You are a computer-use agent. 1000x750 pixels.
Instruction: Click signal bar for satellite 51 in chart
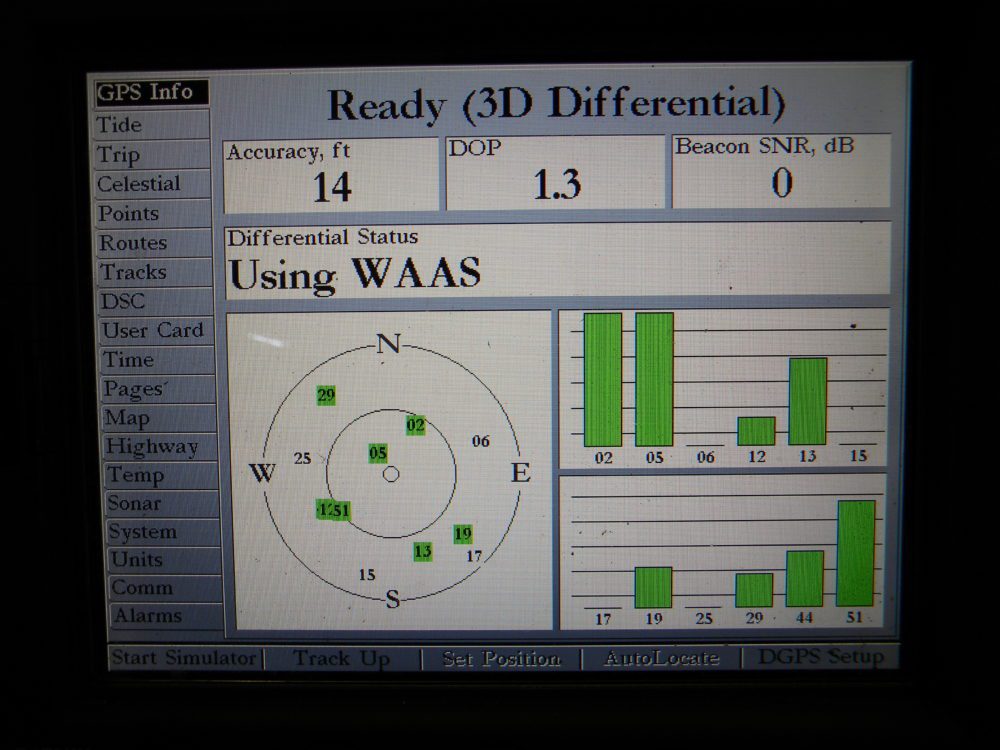[856, 553]
